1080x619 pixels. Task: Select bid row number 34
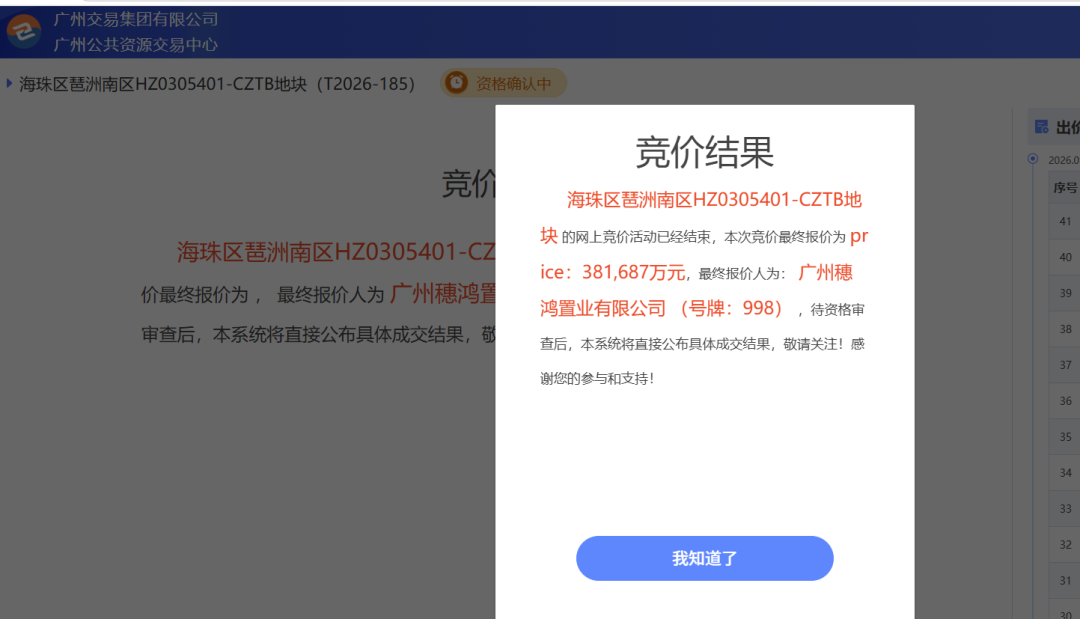pos(1066,472)
